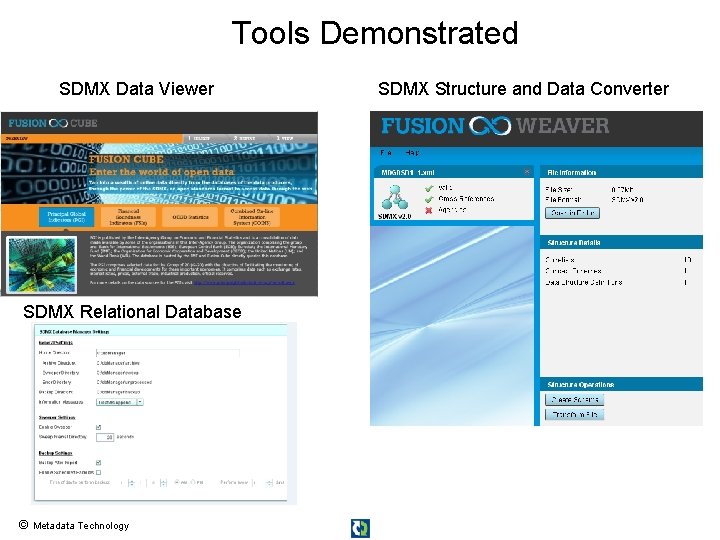This screenshot has height=540, width=720.
Task: Click the Fusion Weaver infinity logo
Action: 490,125
